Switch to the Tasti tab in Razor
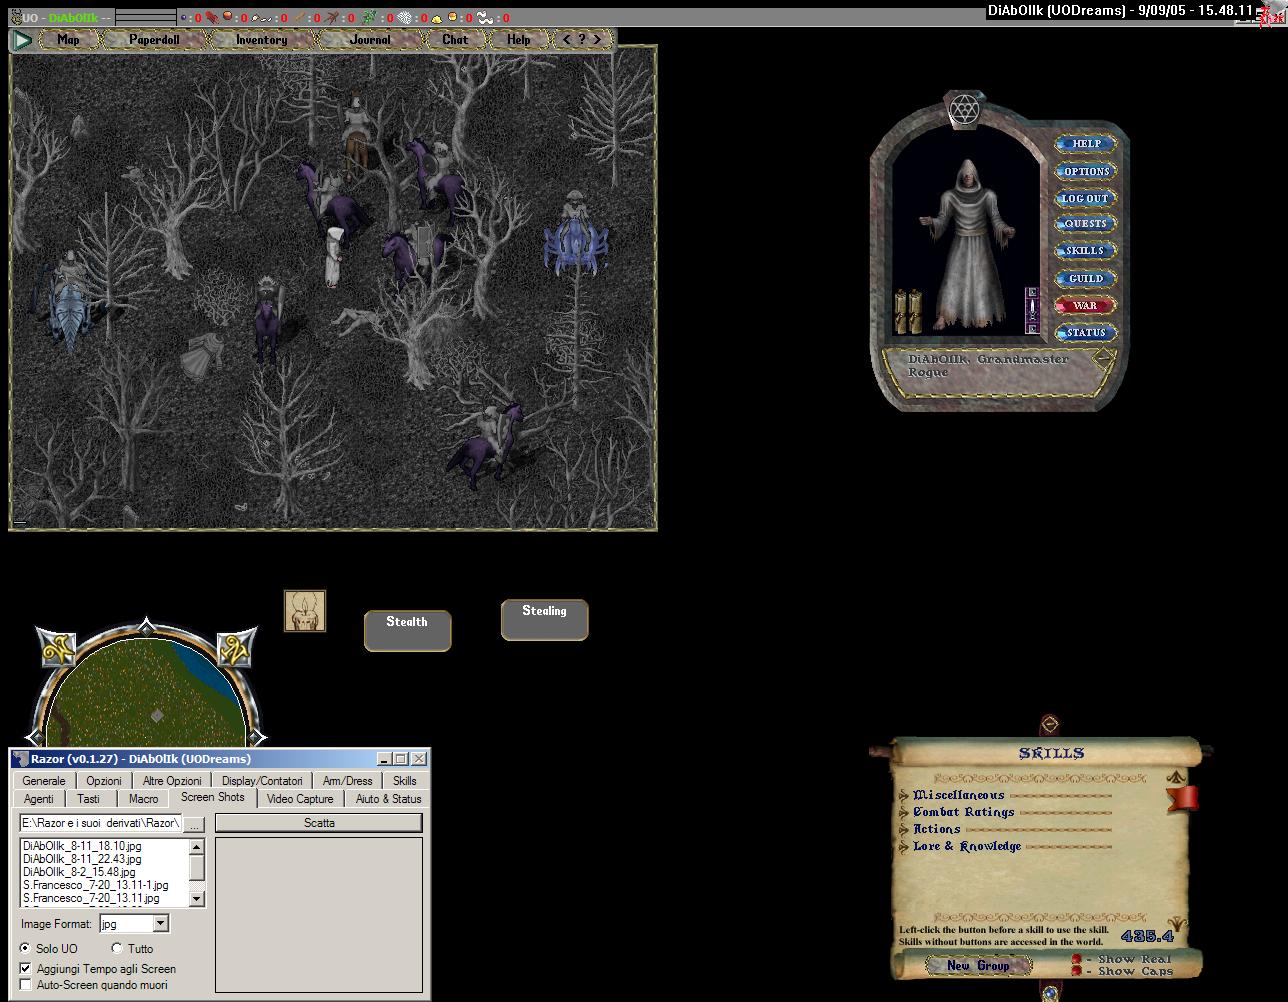Image resolution: width=1288 pixels, height=1002 pixels. 89,799
